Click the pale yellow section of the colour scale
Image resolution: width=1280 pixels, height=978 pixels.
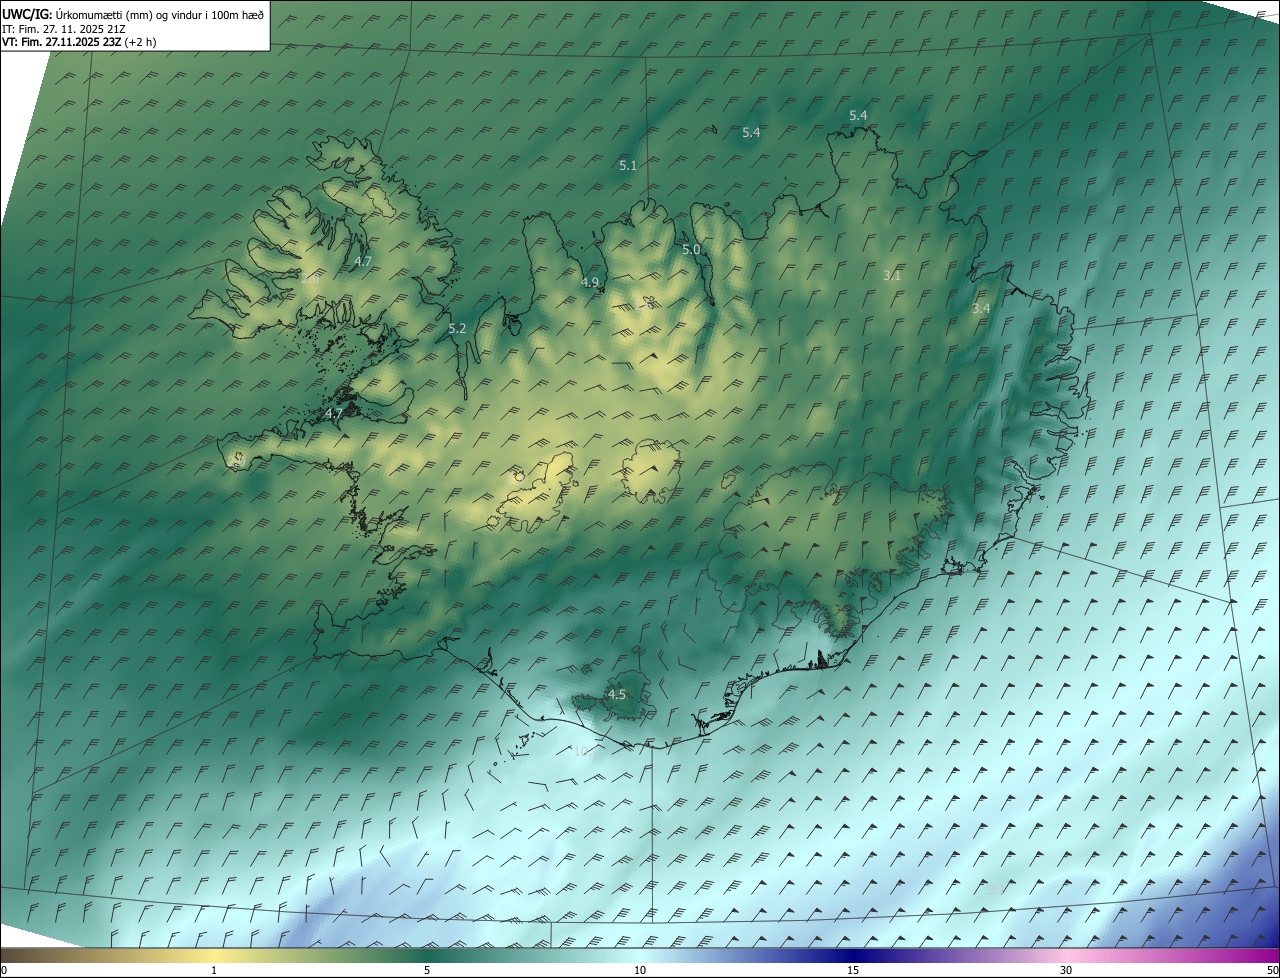(214, 955)
